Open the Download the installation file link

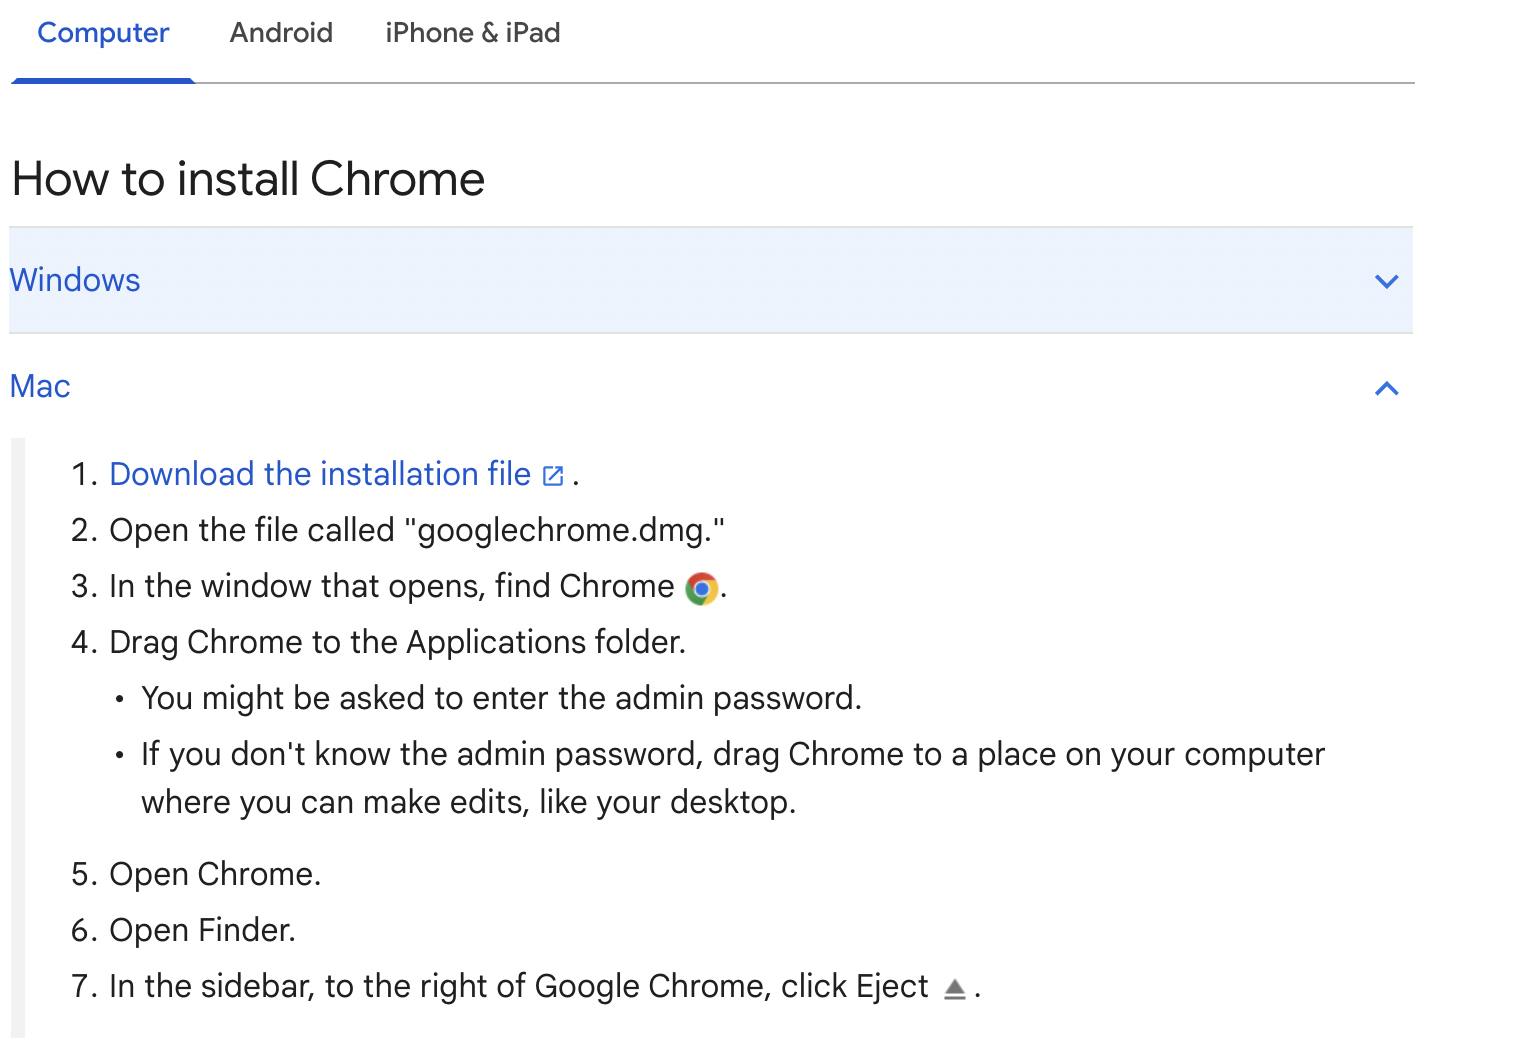click(x=320, y=474)
